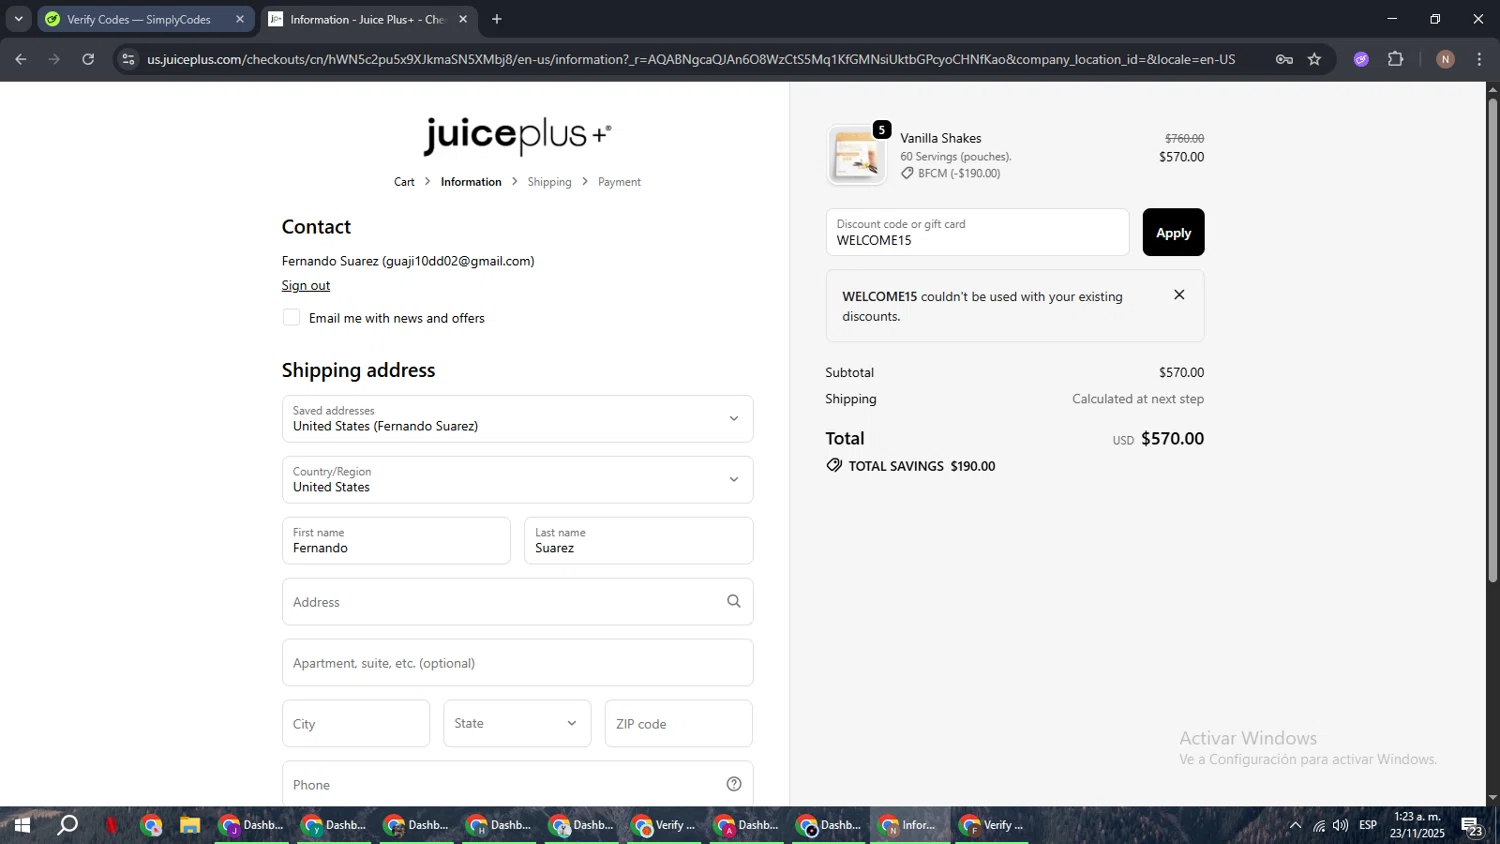Reload the current page
Screen dimensions: 1500x844
pyautogui.click(x=88, y=59)
